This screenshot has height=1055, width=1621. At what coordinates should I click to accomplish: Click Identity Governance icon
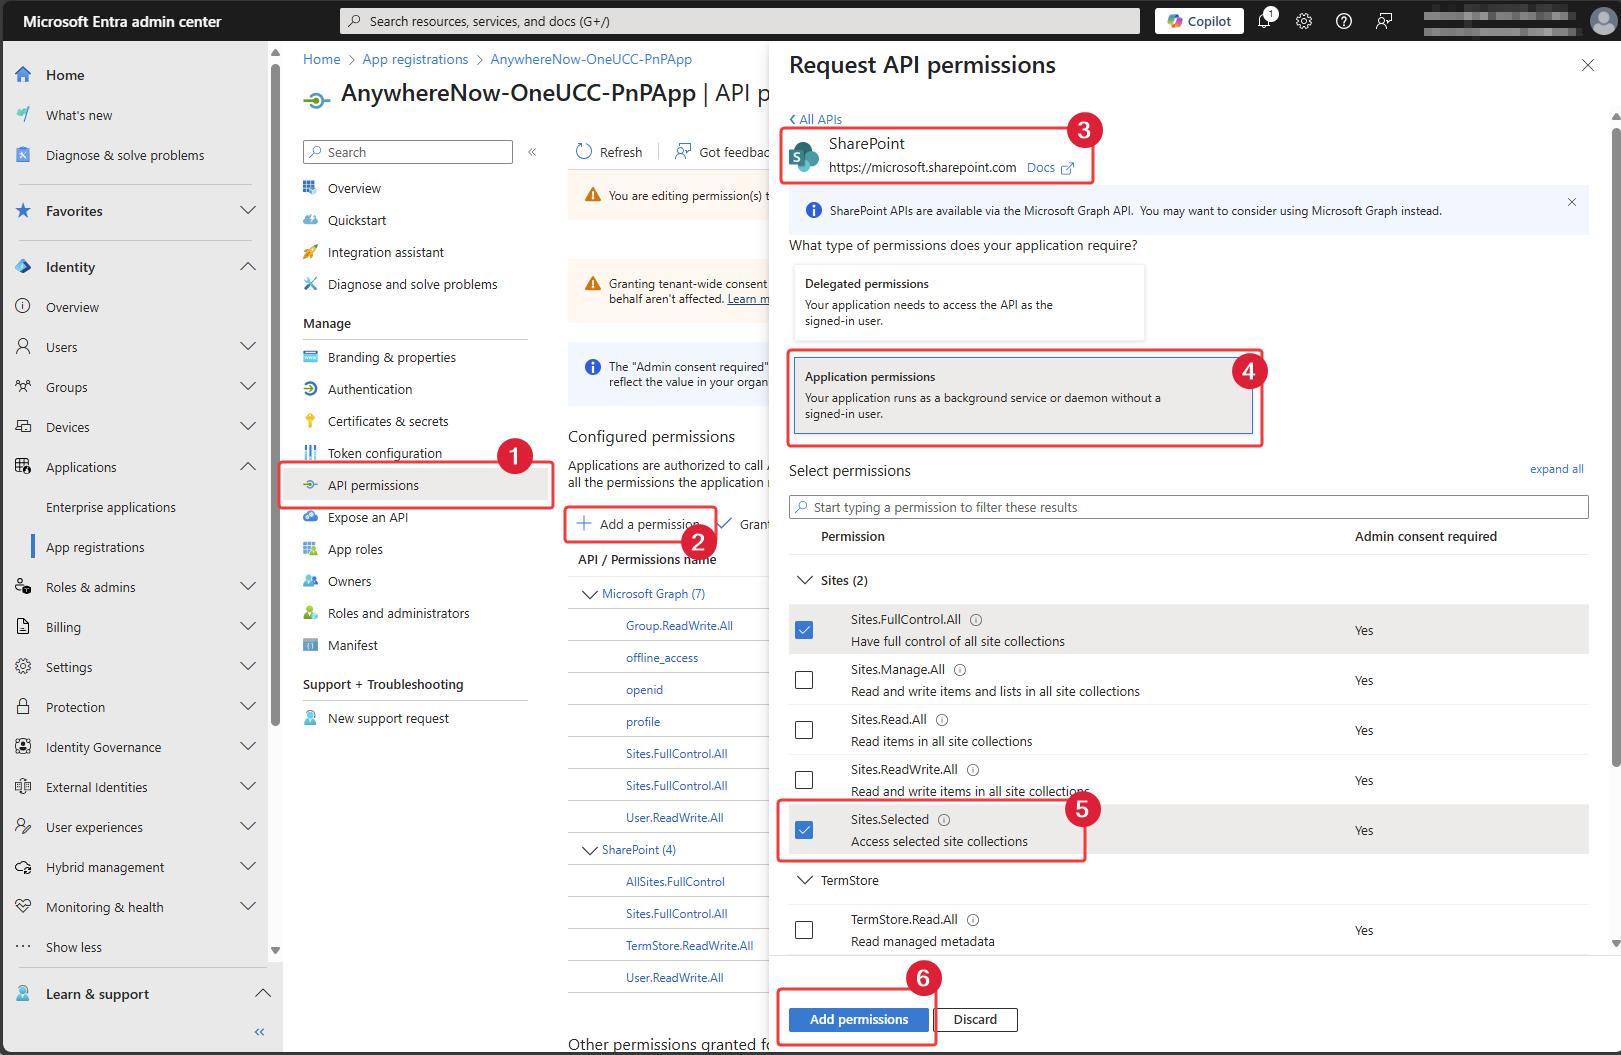pyautogui.click(x=23, y=747)
